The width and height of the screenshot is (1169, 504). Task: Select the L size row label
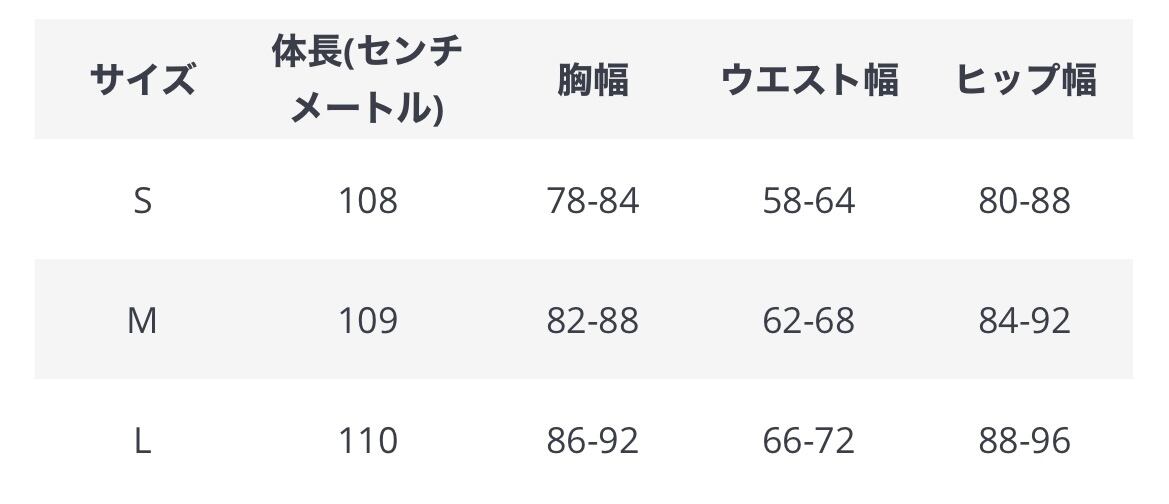point(142,441)
